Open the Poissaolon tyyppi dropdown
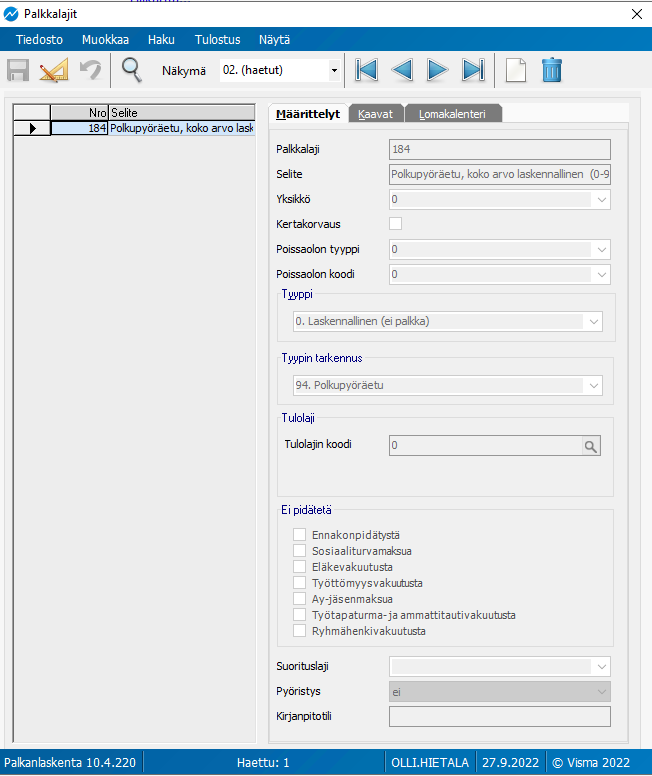This screenshot has height=776, width=652. (x=602, y=250)
